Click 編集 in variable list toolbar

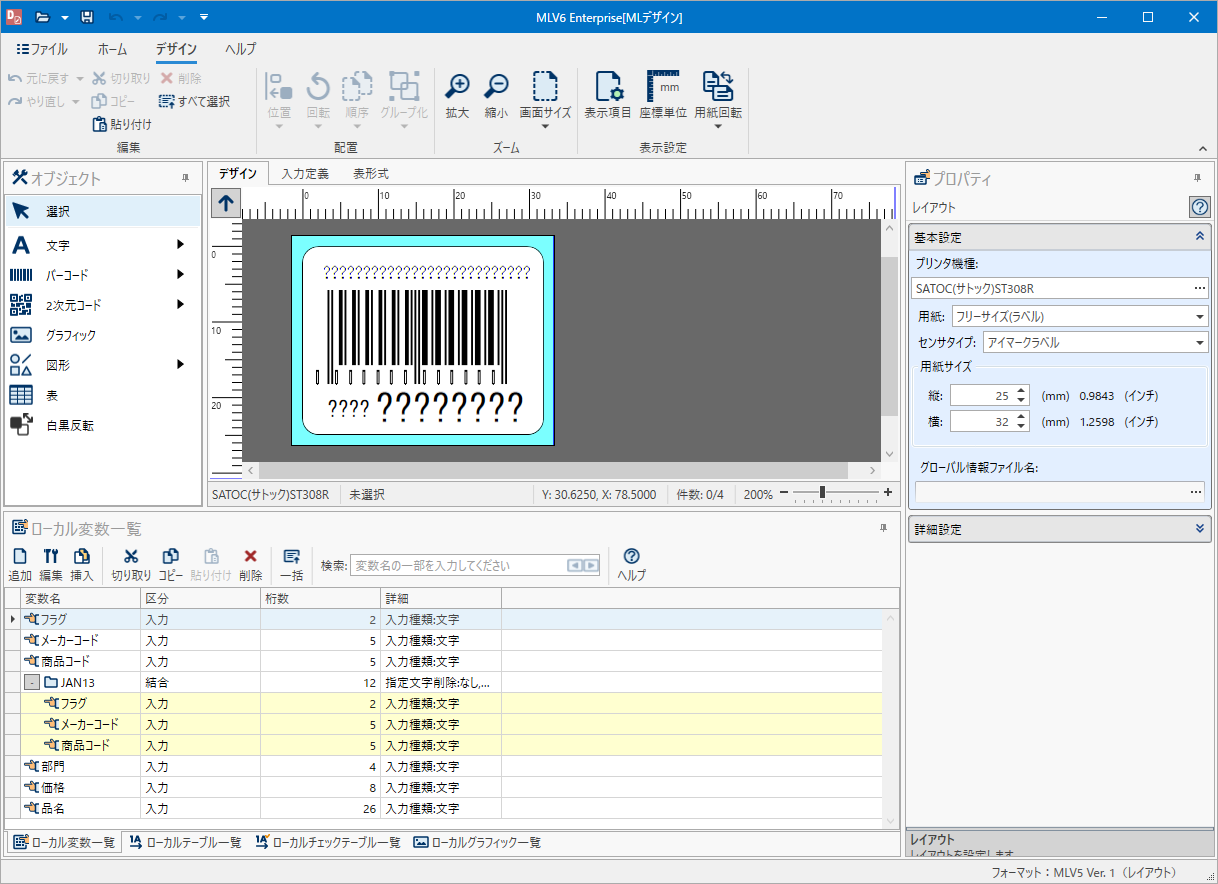click(x=51, y=565)
